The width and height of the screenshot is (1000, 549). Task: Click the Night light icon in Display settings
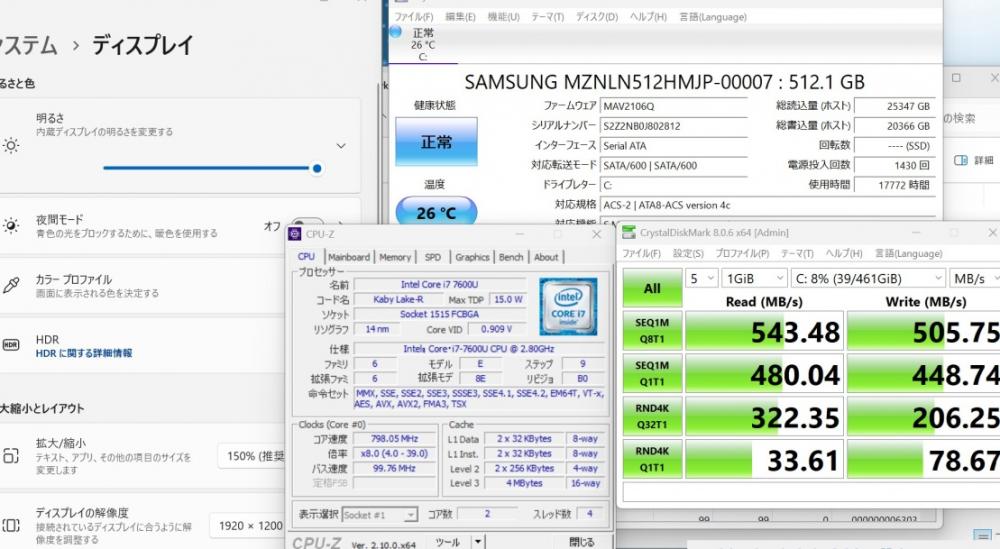point(11,226)
